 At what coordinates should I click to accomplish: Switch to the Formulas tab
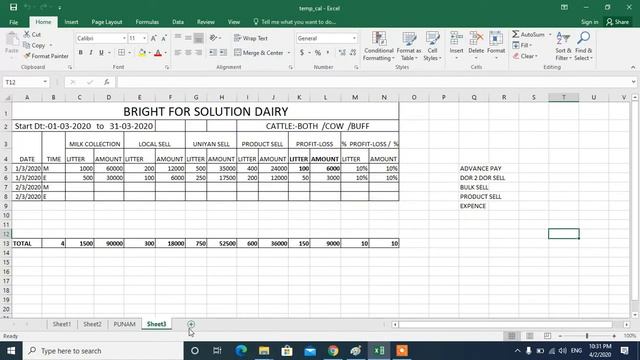click(x=147, y=22)
